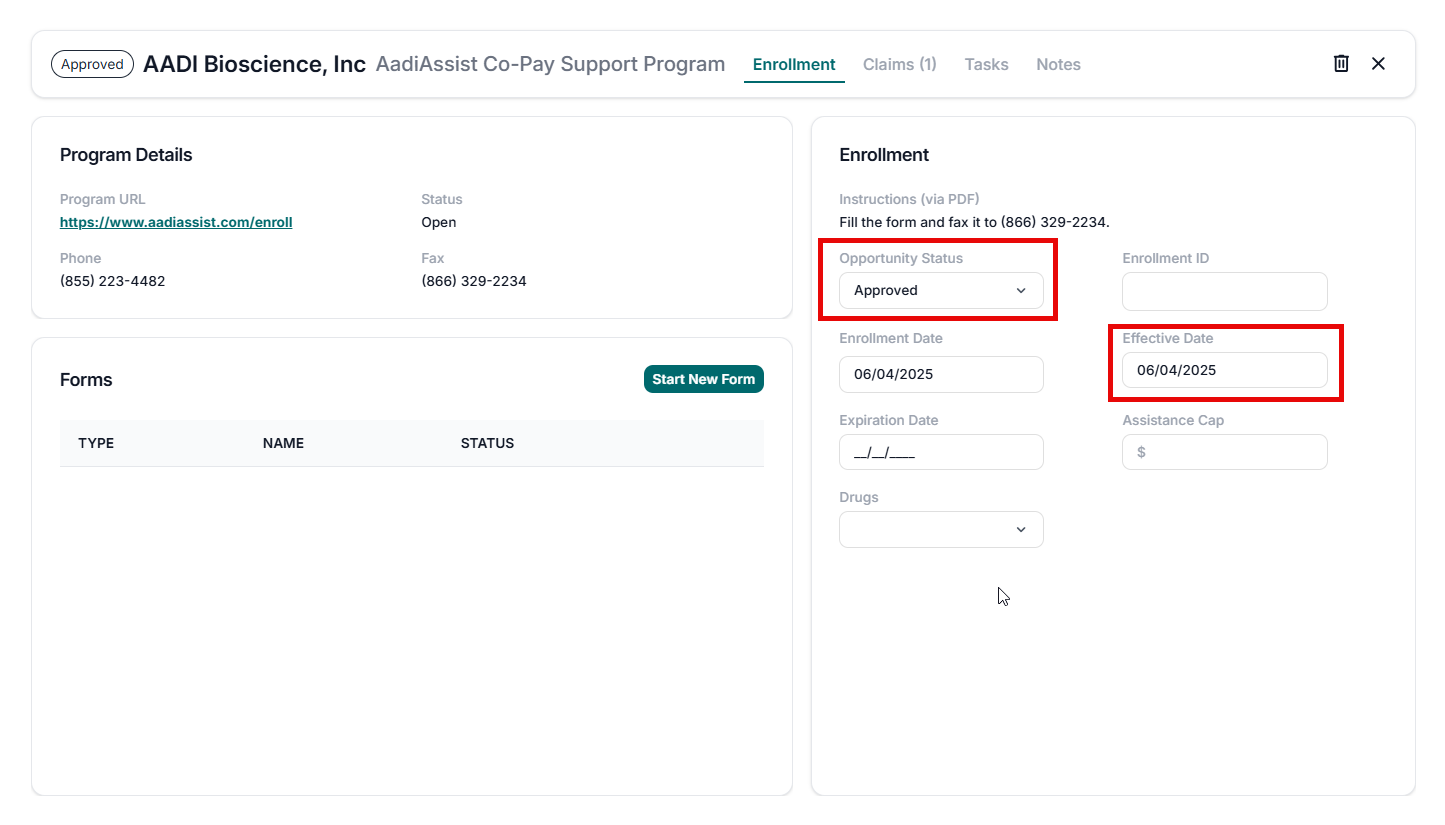Focus the Enrollment ID field
Screen dimensions: 1445x825
click(x=1224, y=292)
